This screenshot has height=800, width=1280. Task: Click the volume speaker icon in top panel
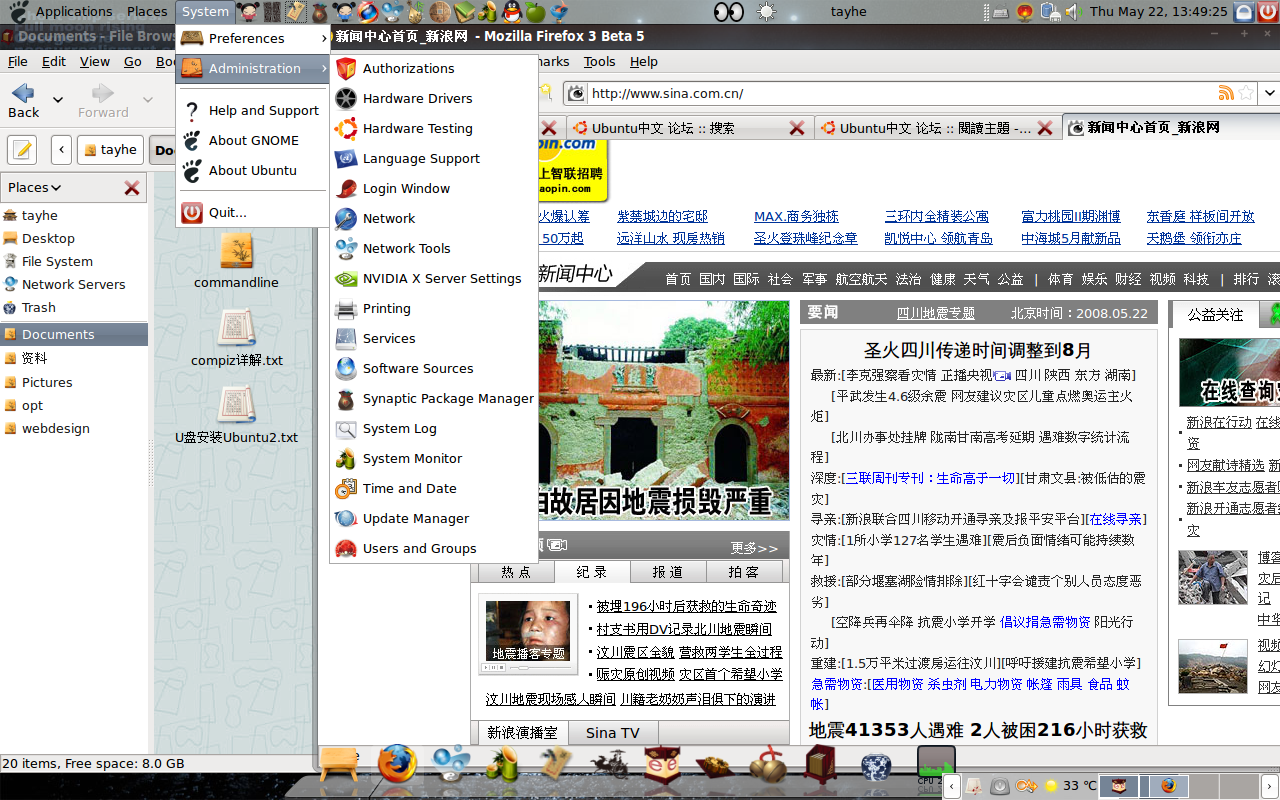tap(1074, 12)
